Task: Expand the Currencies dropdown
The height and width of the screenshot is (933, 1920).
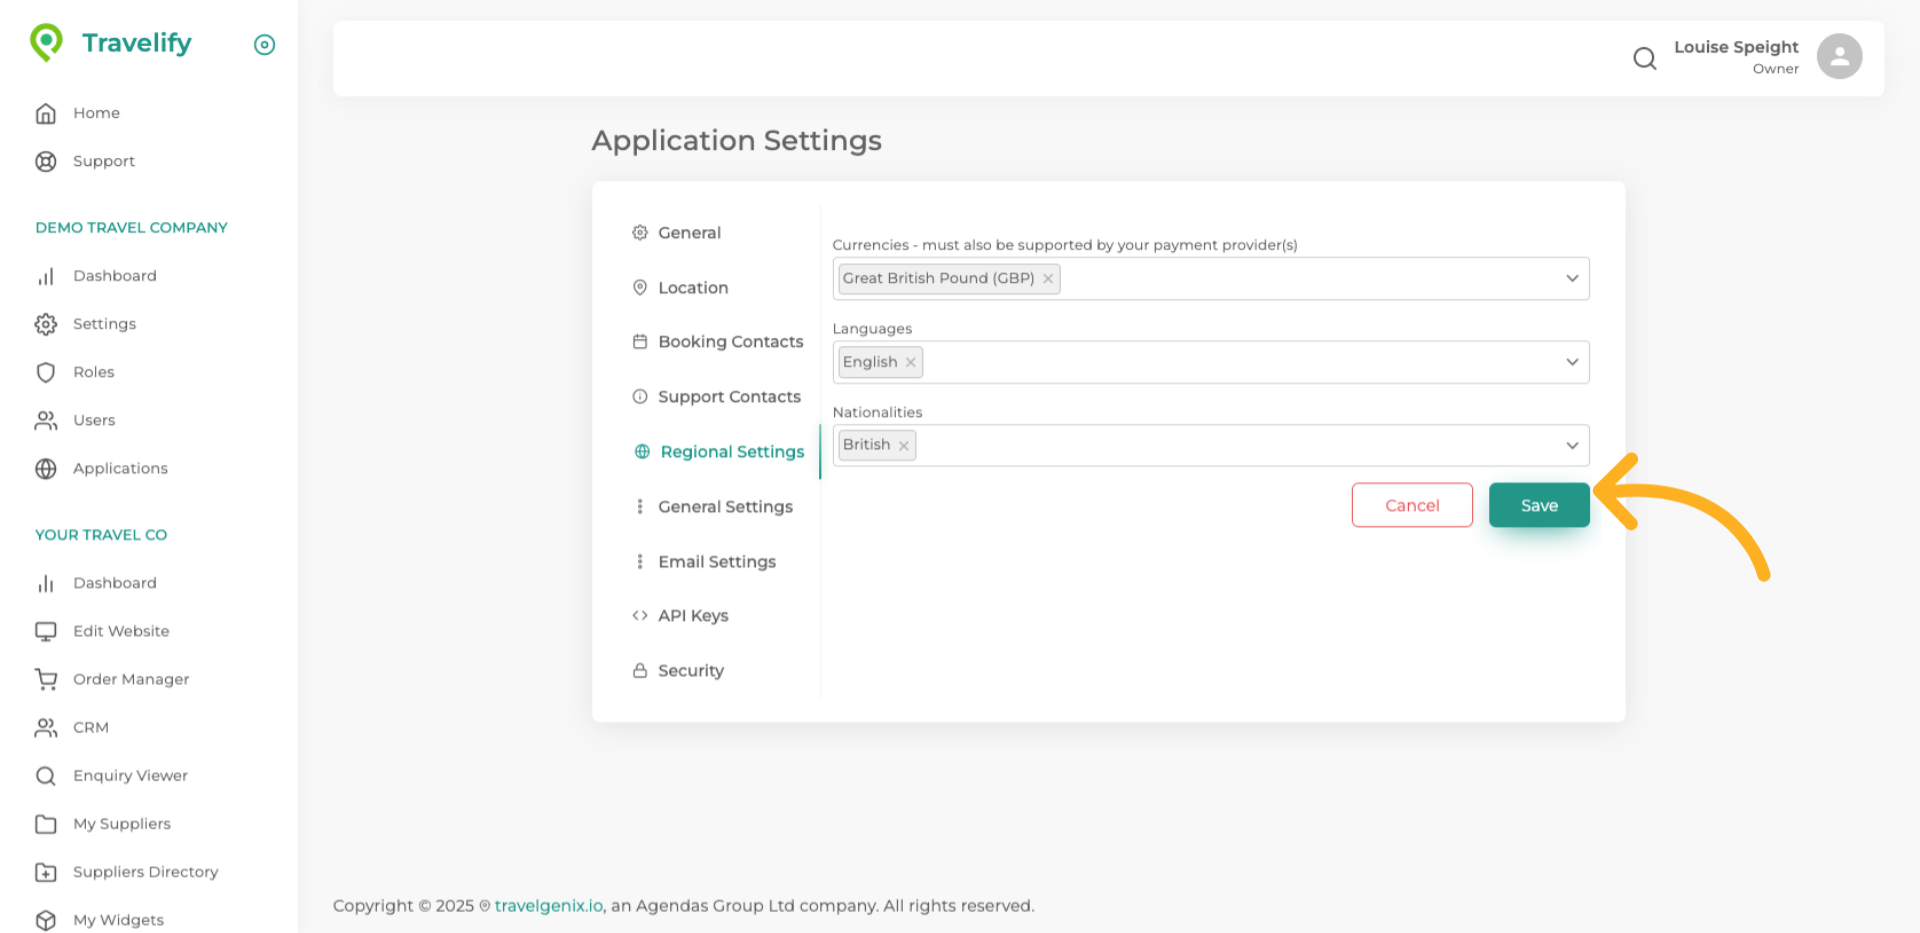Action: click(x=1571, y=278)
